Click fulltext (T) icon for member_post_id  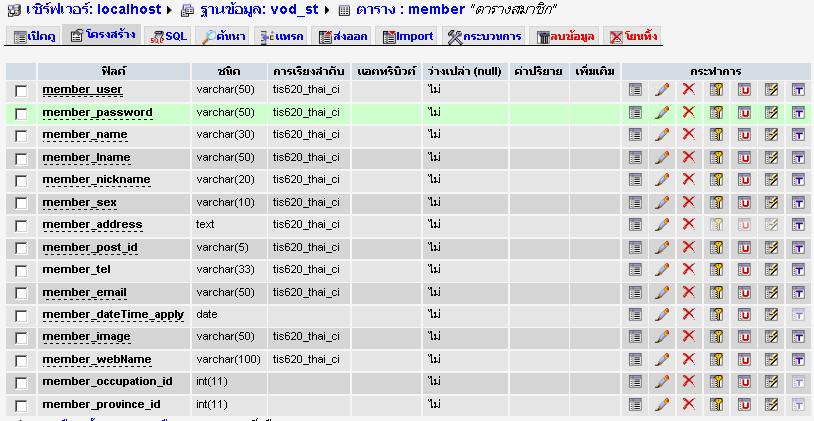coord(798,247)
